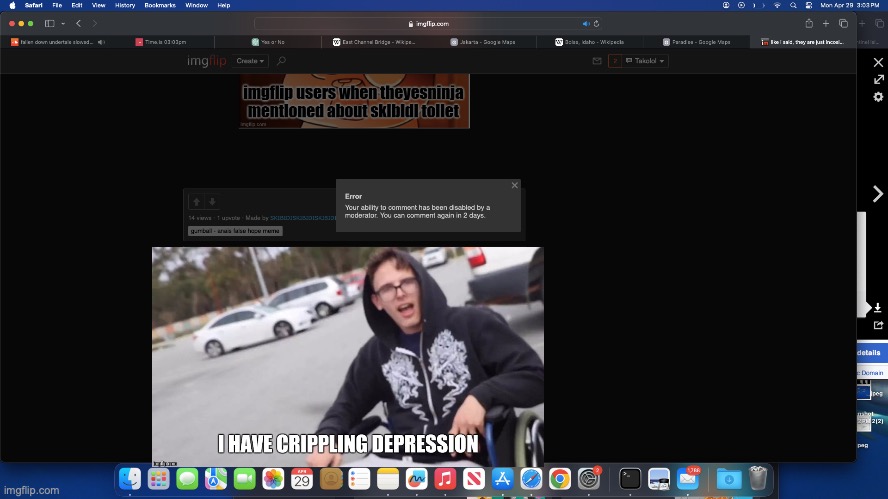Open the crippling depression meme image

(x=348, y=356)
